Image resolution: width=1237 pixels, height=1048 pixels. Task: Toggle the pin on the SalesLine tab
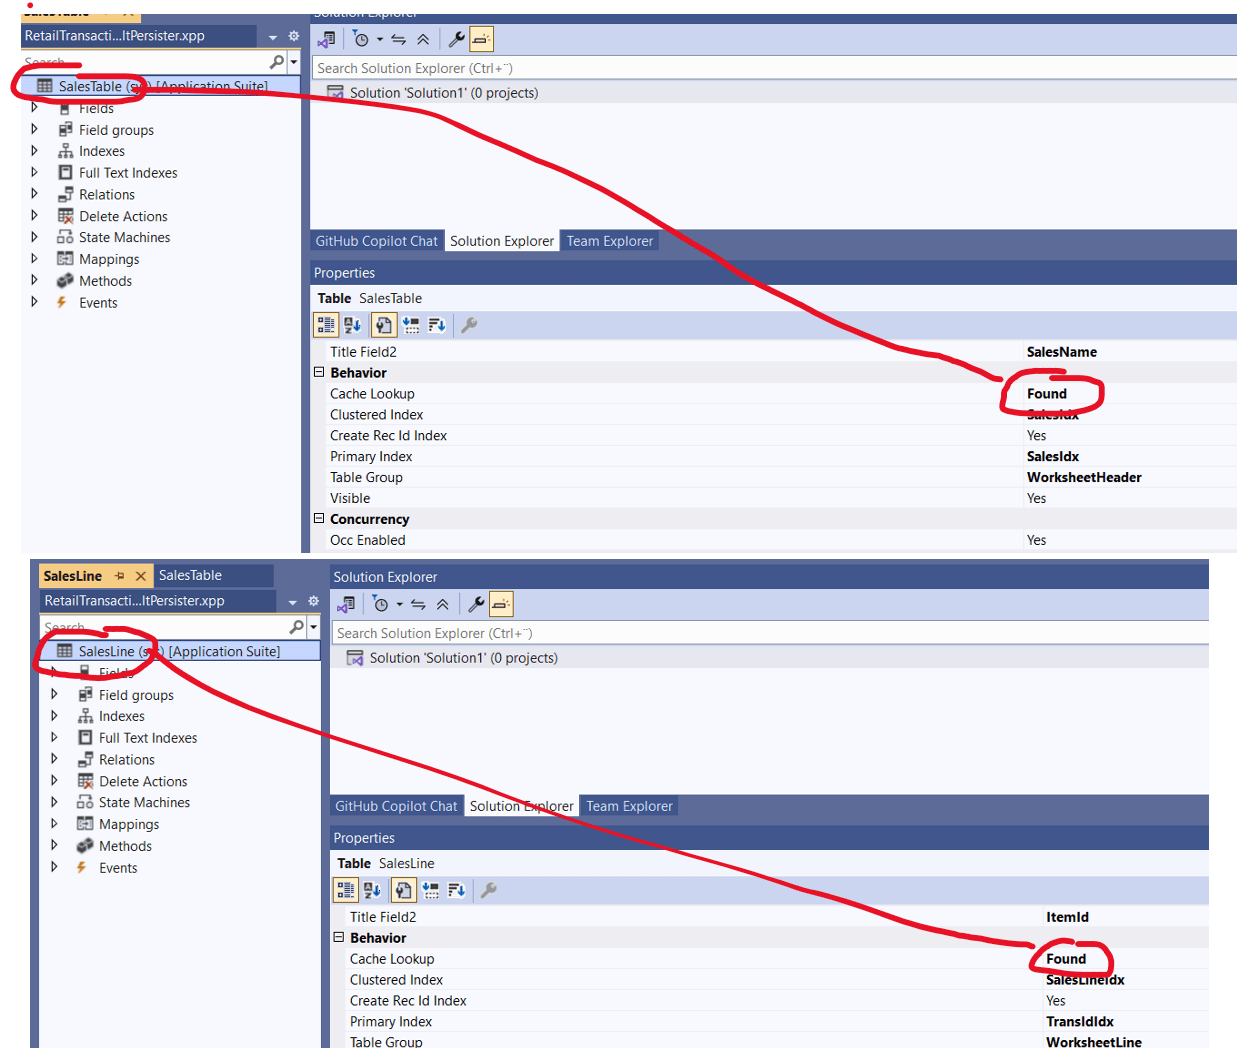120,576
